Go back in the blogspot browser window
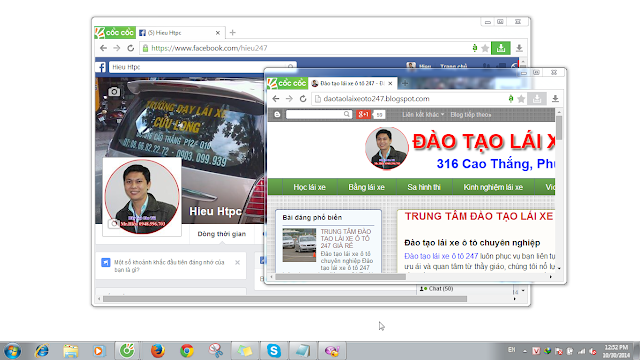The height and width of the screenshot is (360, 640). click(276, 99)
